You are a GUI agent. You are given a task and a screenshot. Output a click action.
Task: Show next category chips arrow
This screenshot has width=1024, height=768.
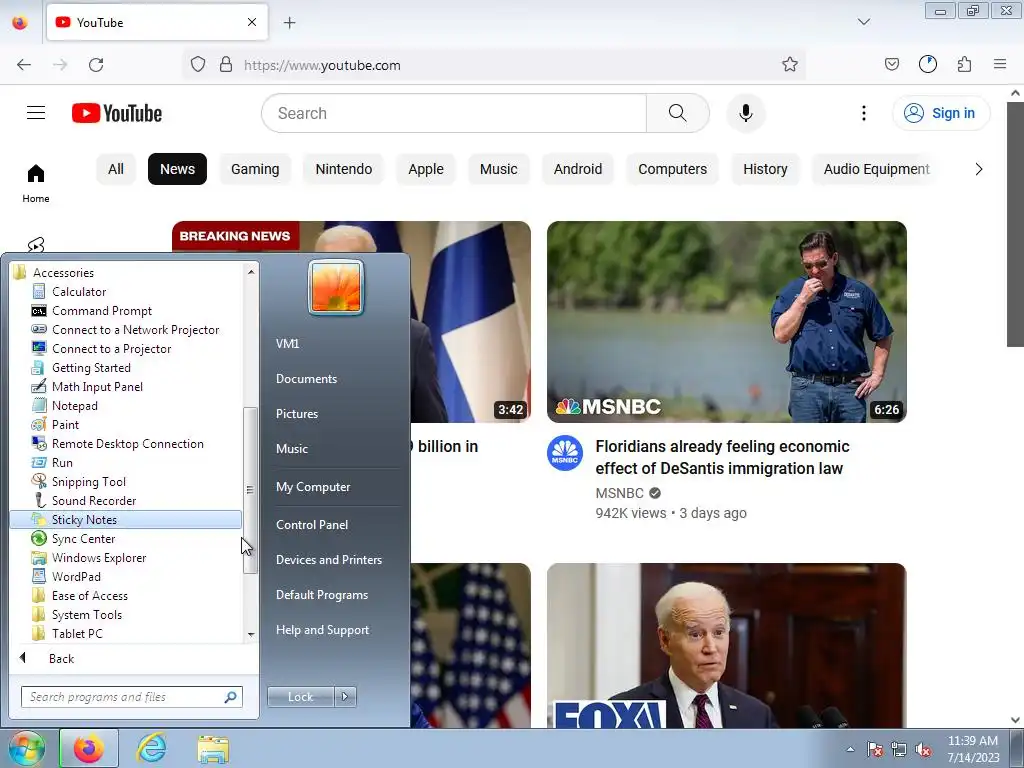(978, 169)
